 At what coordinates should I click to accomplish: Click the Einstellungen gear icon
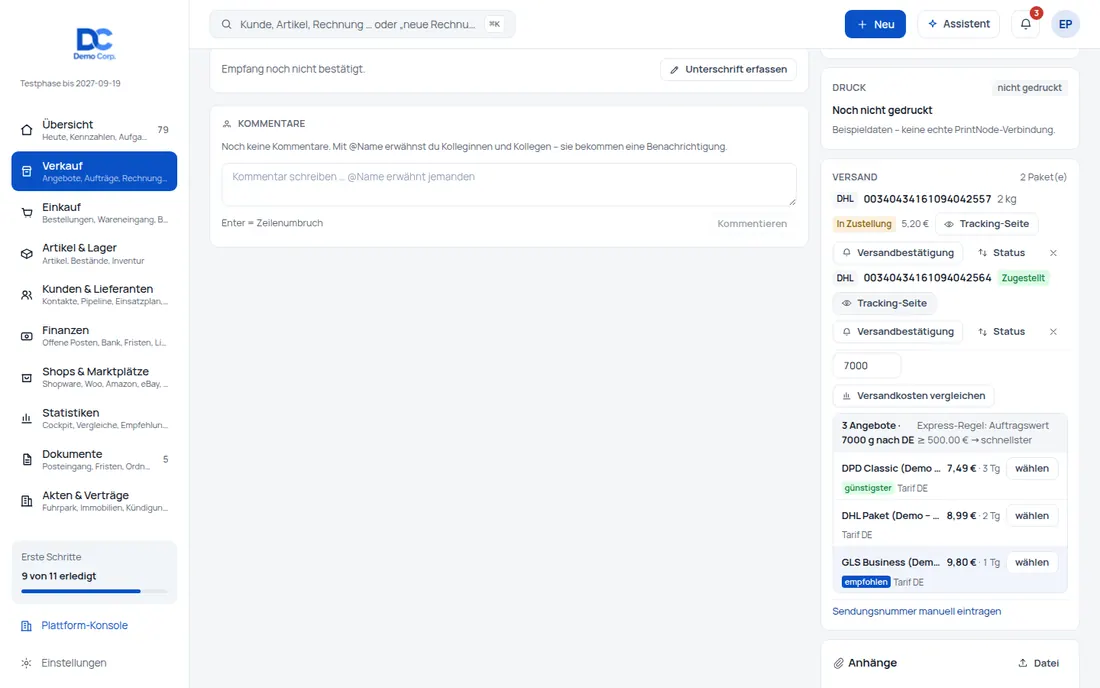[x=27, y=663]
